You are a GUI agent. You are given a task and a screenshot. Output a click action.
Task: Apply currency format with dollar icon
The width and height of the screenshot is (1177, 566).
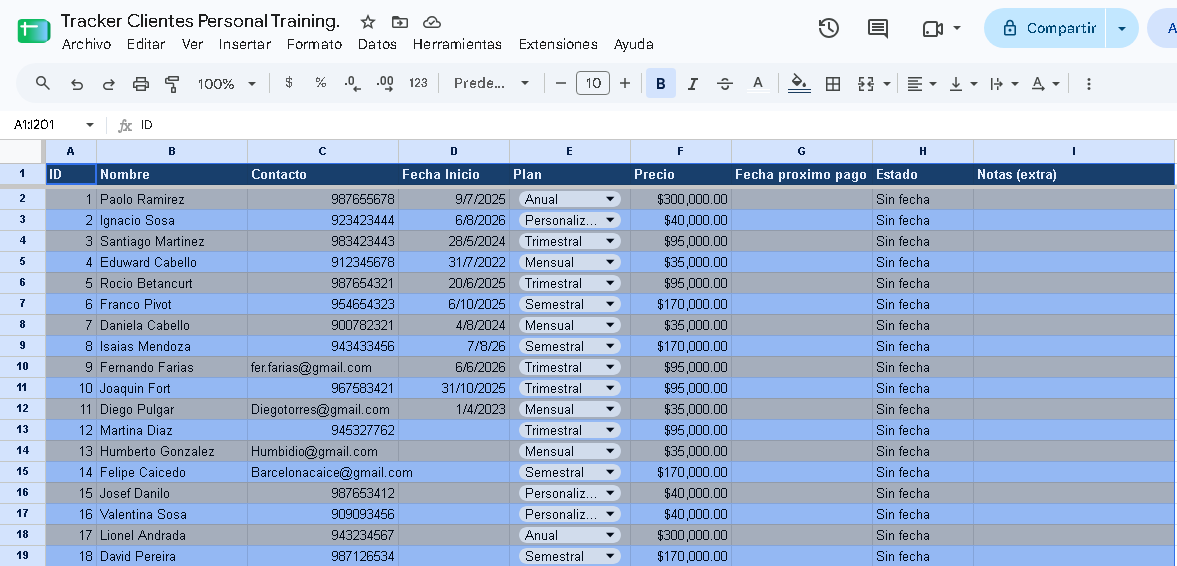click(x=289, y=83)
